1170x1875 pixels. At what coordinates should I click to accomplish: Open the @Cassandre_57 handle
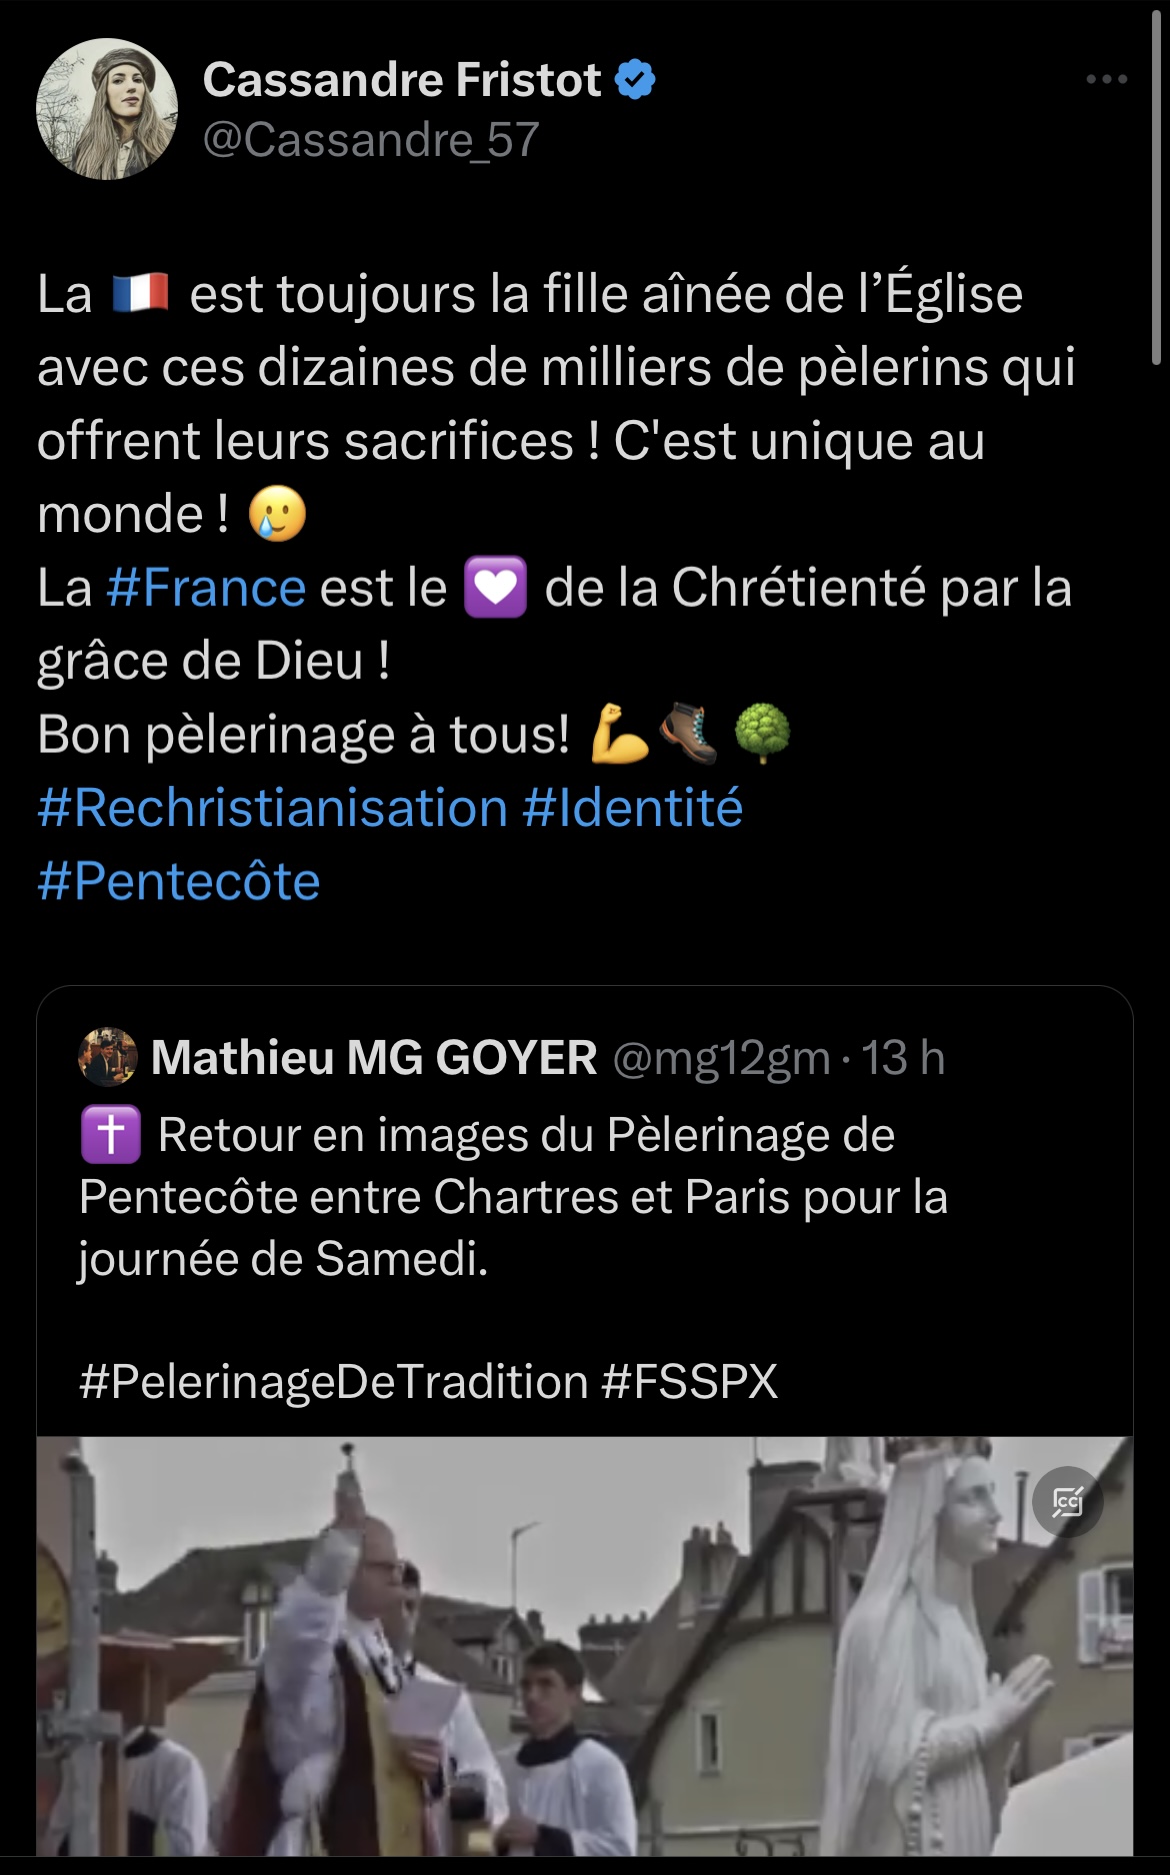click(x=371, y=140)
